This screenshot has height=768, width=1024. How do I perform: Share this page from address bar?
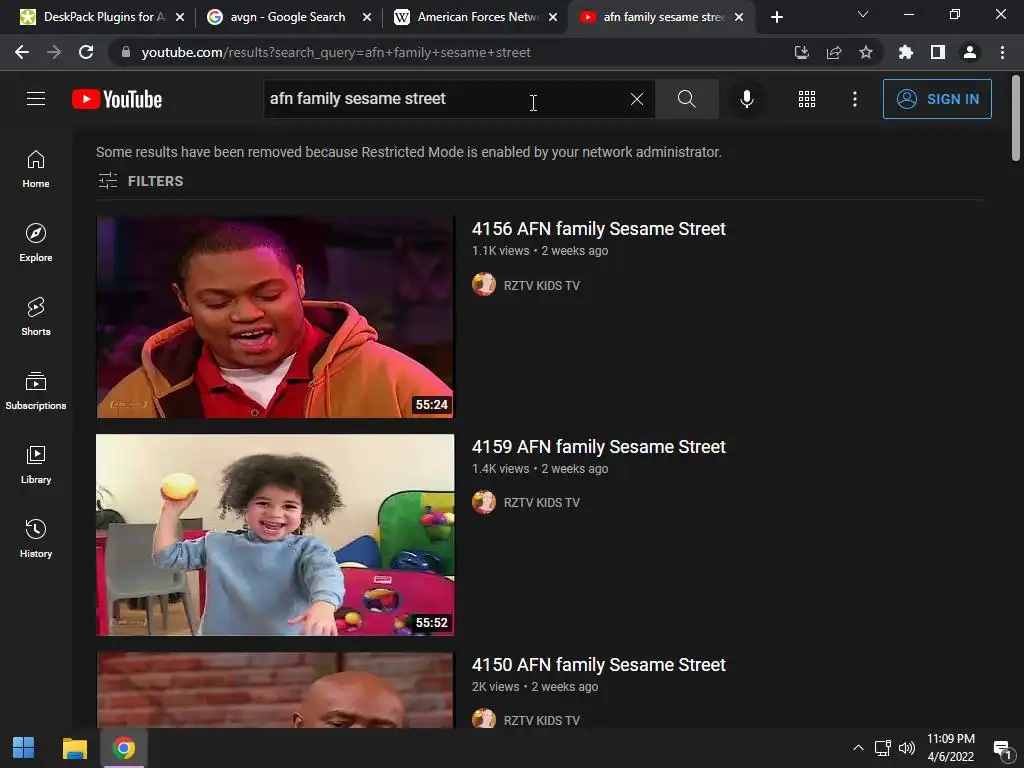[x=833, y=52]
